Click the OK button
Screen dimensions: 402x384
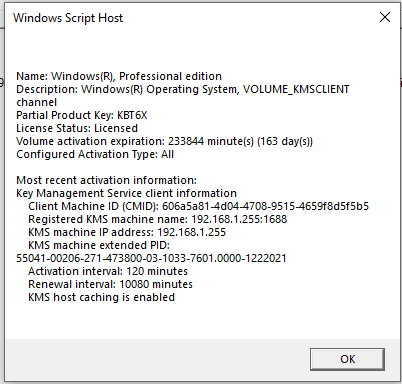[347, 359]
